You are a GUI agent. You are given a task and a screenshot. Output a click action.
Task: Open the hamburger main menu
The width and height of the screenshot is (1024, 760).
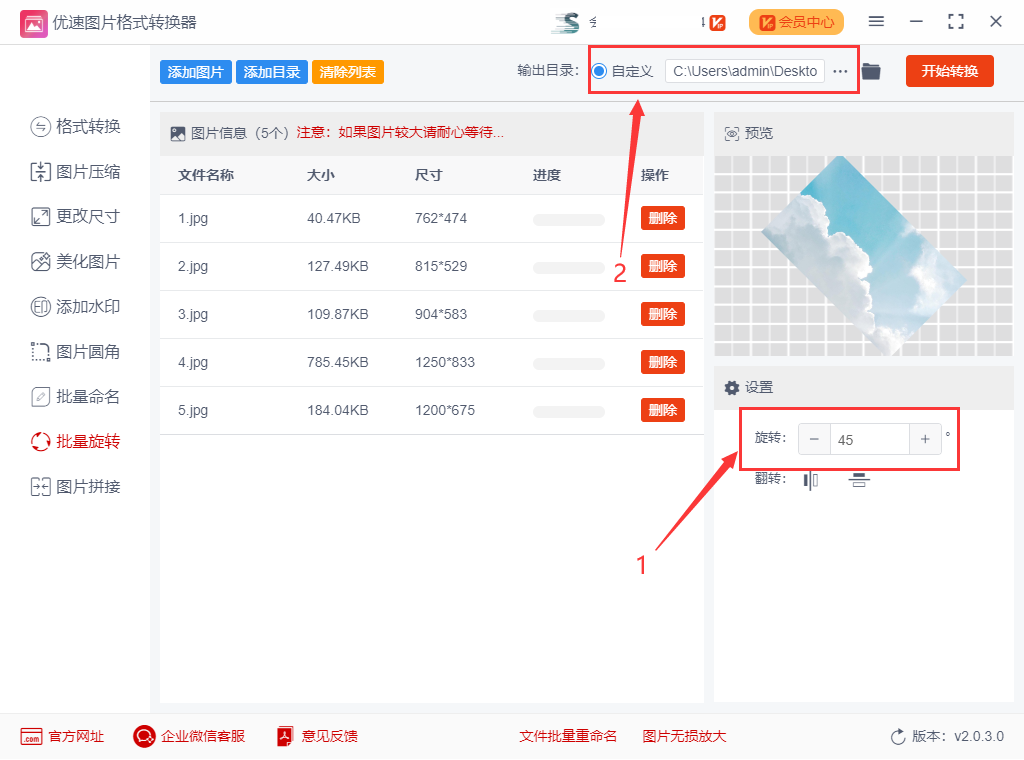[x=876, y=22]
